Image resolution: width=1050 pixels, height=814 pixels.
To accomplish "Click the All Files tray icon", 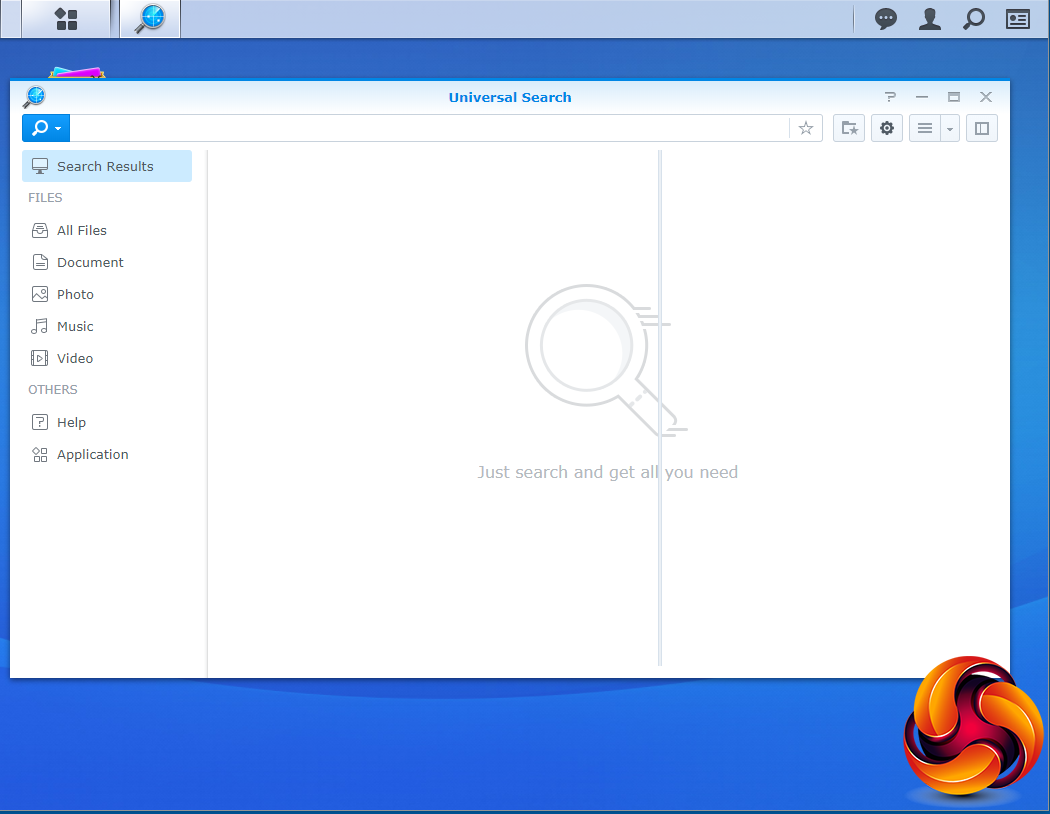I will [40, 230].
